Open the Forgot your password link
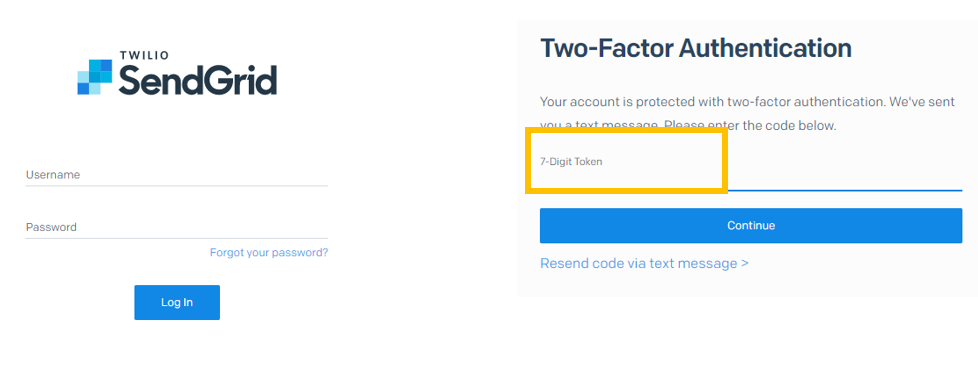Viewport: 978px width, 383px height. pos(269,253)
